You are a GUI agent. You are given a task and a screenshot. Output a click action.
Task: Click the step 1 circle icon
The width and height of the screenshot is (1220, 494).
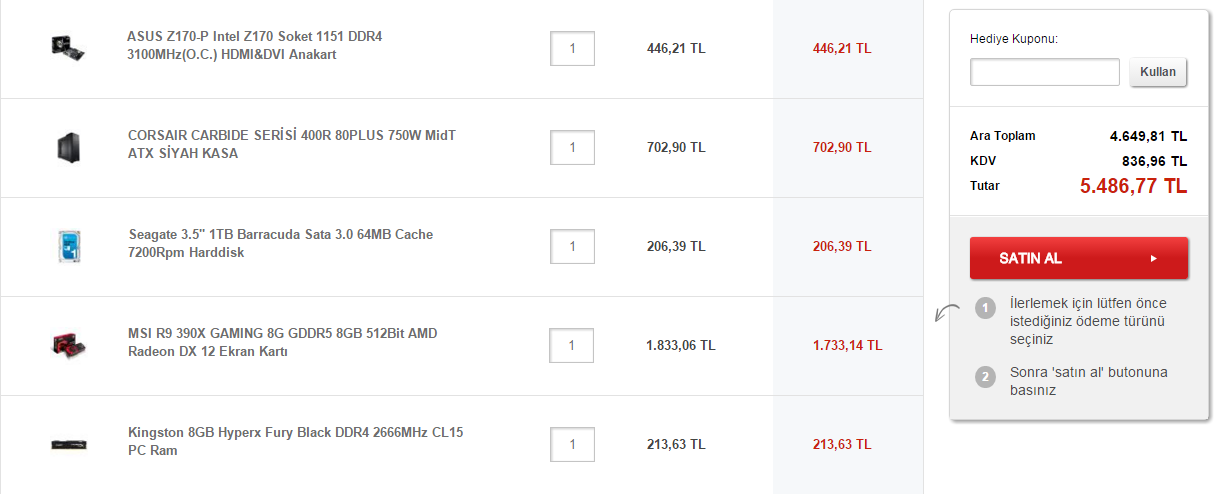pos(985,308)
